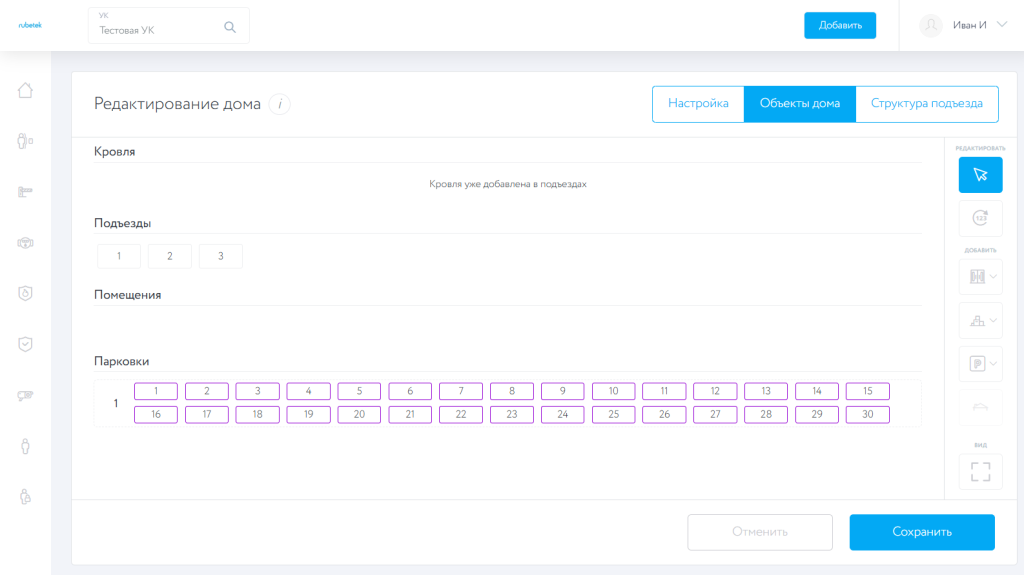Switch to the Объекты дома tab

click(x=799, y=104)
